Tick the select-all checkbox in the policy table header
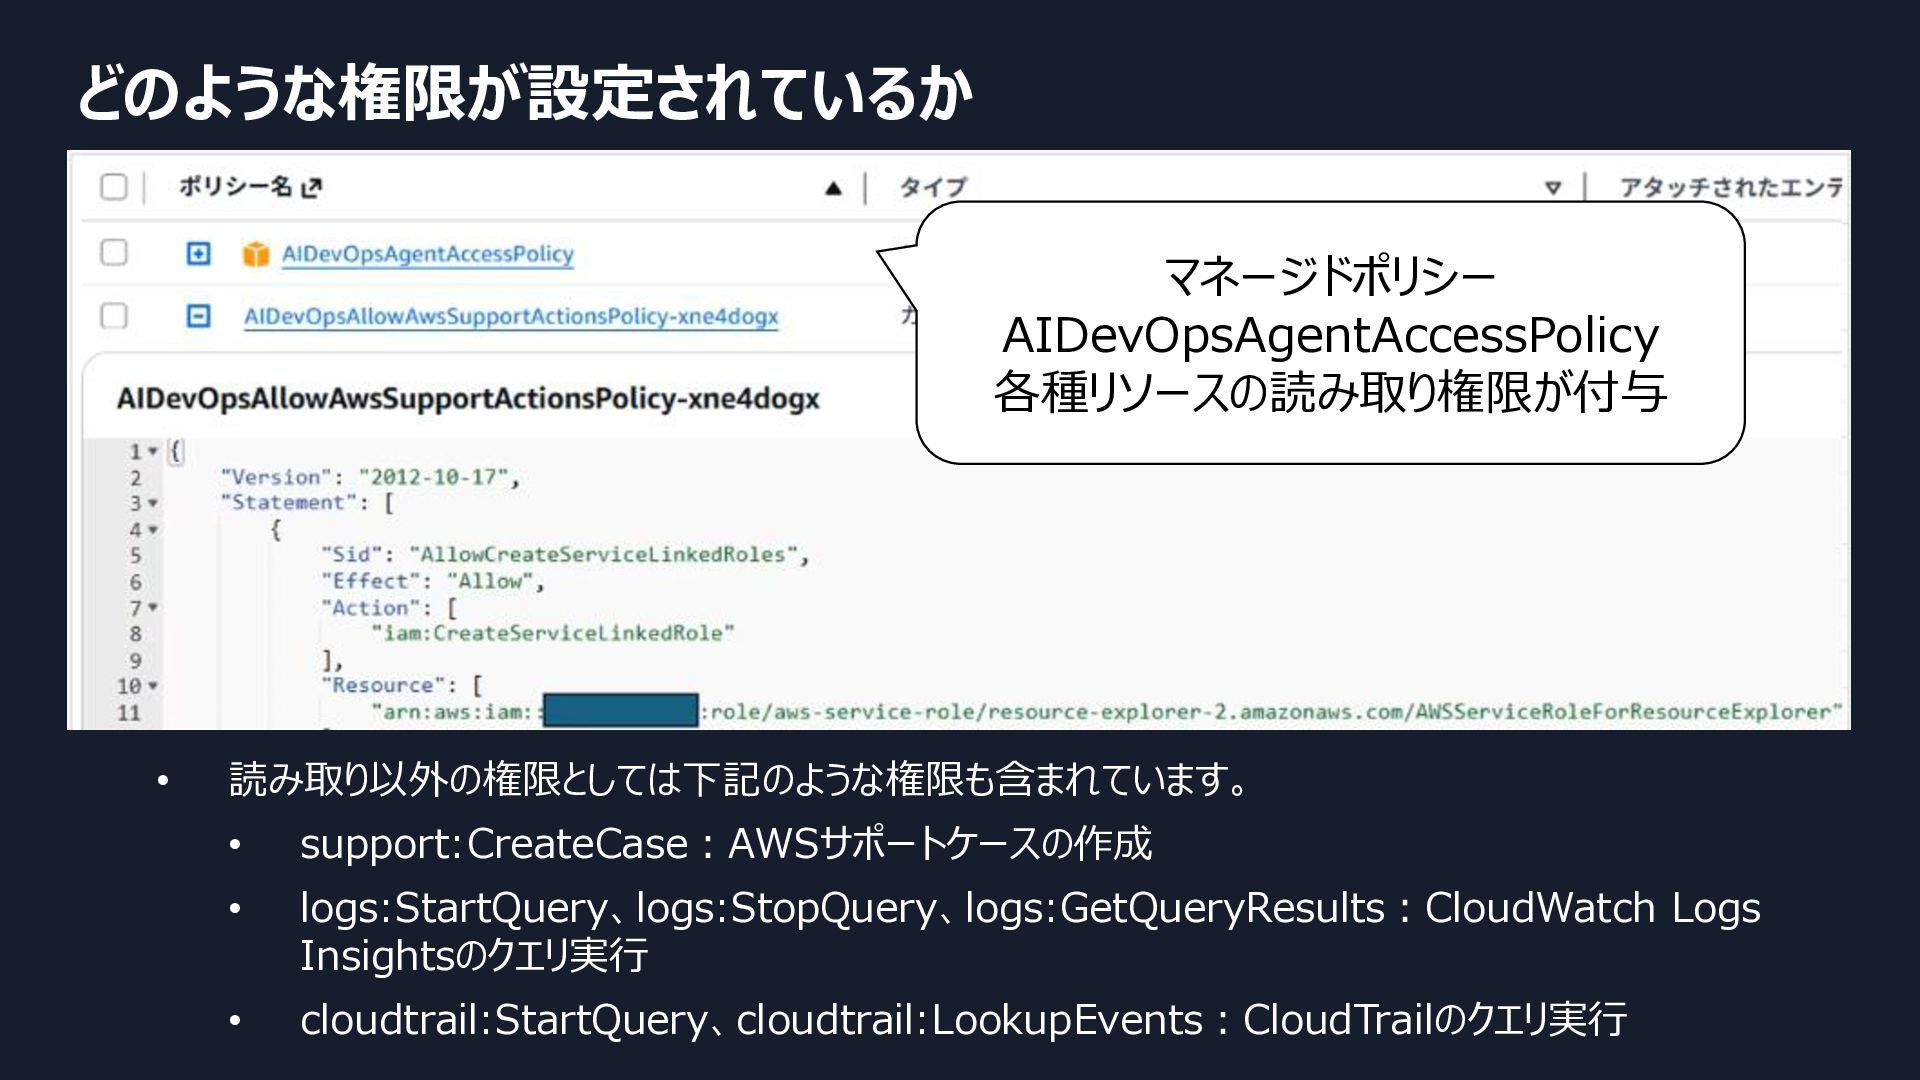Image resolution: width=1920 pixels, height=1080 pixels. pos(114,187)
